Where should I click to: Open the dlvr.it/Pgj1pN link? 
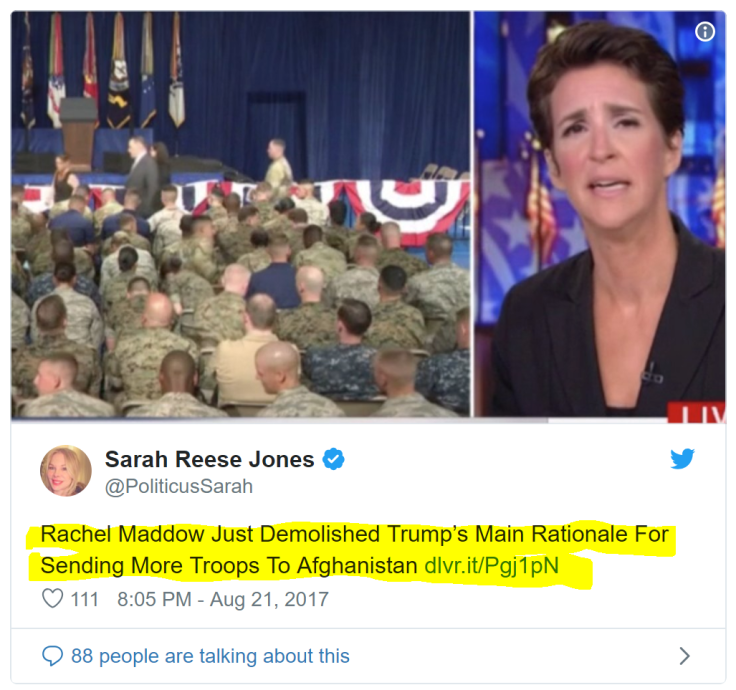pos(491,566)
